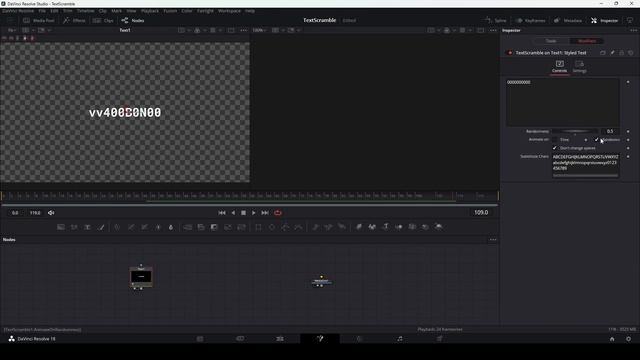Screen dimensions: 640x360
Task: Add a Fast Noise node from the toolbar
Action: [x=74, y=227]
